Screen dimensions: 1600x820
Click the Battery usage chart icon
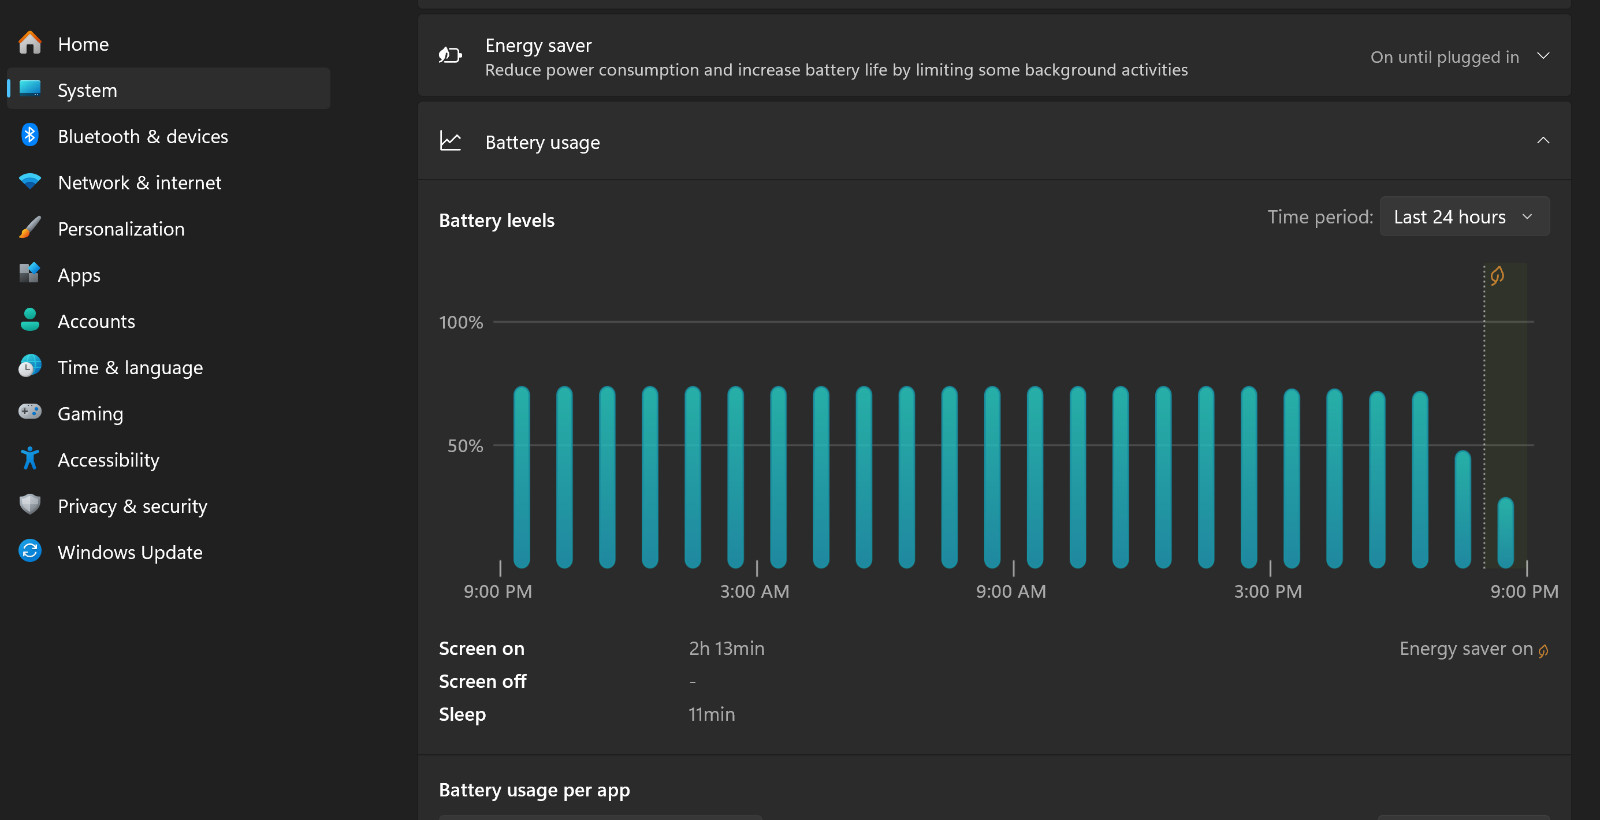(450, 142)
